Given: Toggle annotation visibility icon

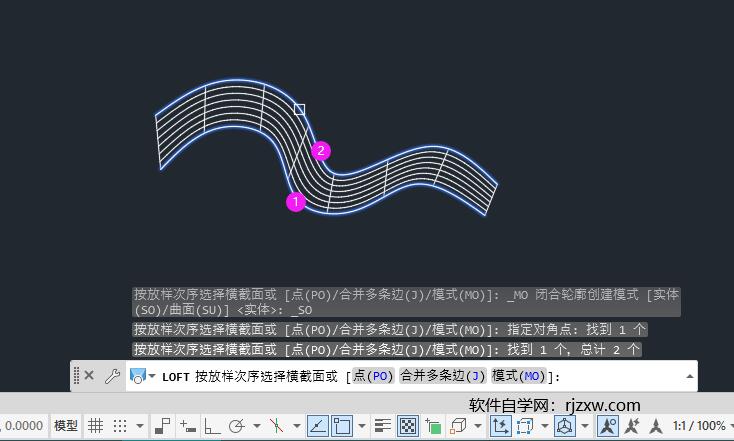Looking at the screenshot, I should point(608,426).
